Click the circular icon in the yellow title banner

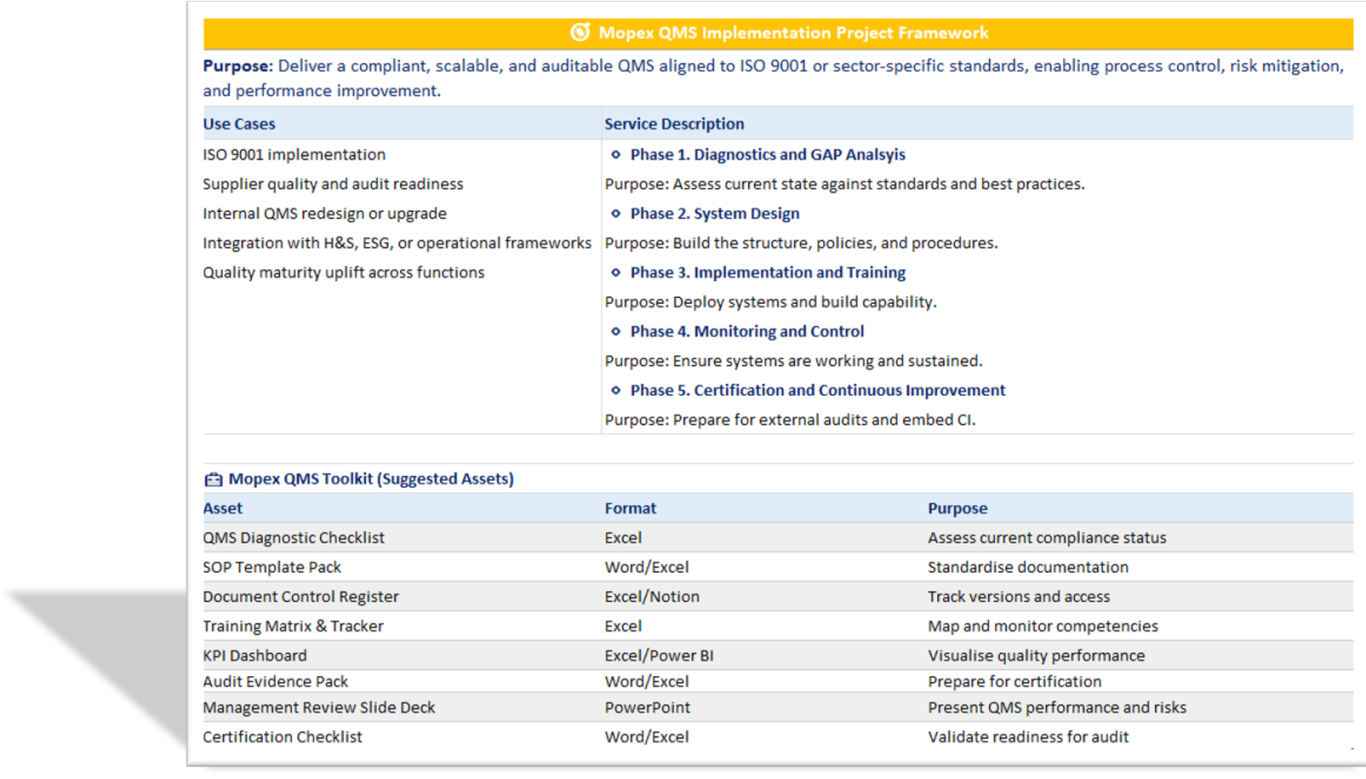point(580,33)
